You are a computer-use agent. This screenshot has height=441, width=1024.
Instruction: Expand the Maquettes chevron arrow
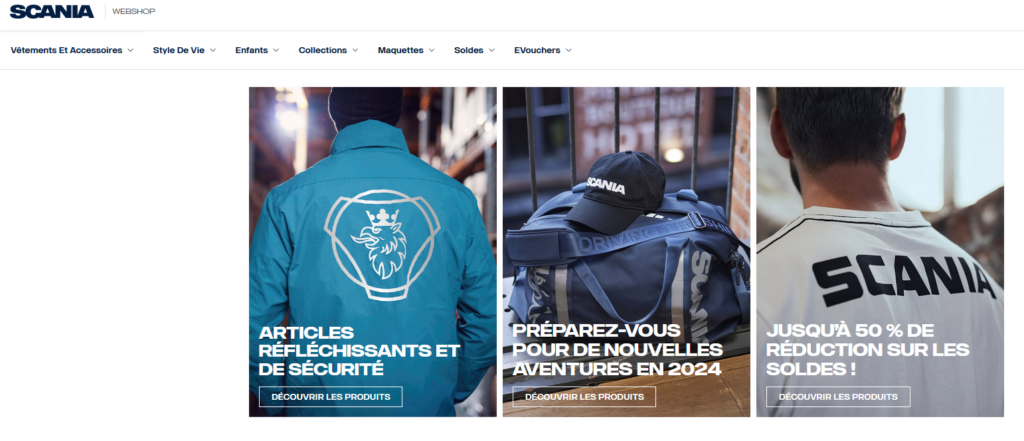pos(432,50)
